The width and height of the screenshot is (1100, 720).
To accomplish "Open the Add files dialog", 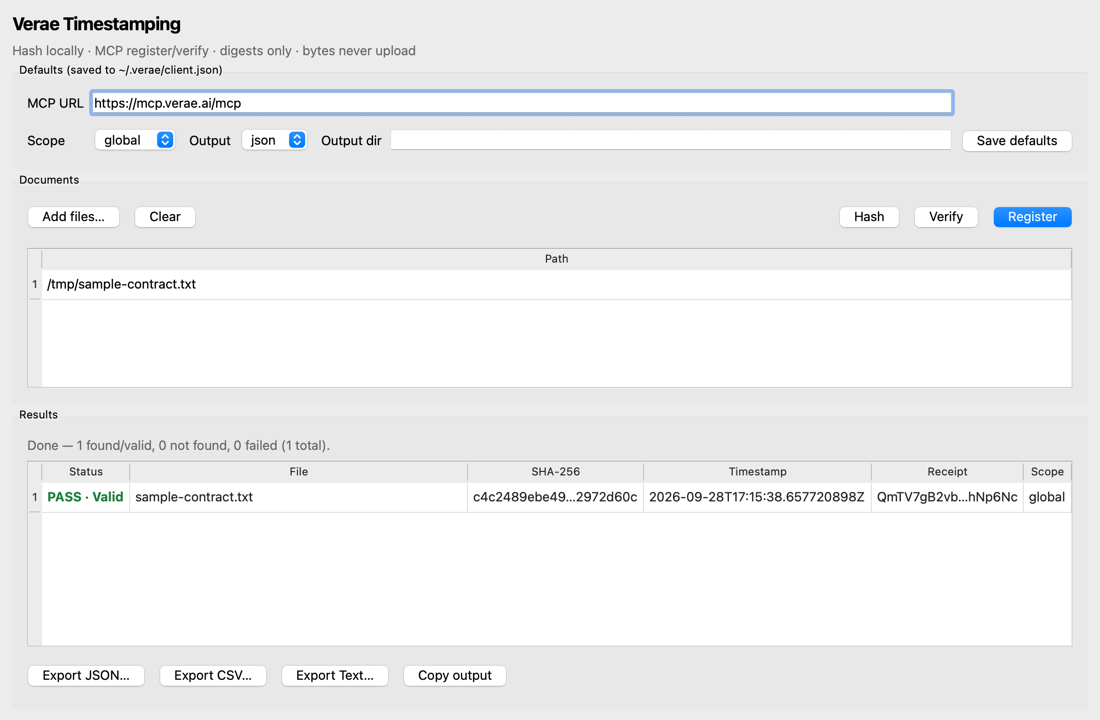I will pyautogui.click(x=74, y=217).
